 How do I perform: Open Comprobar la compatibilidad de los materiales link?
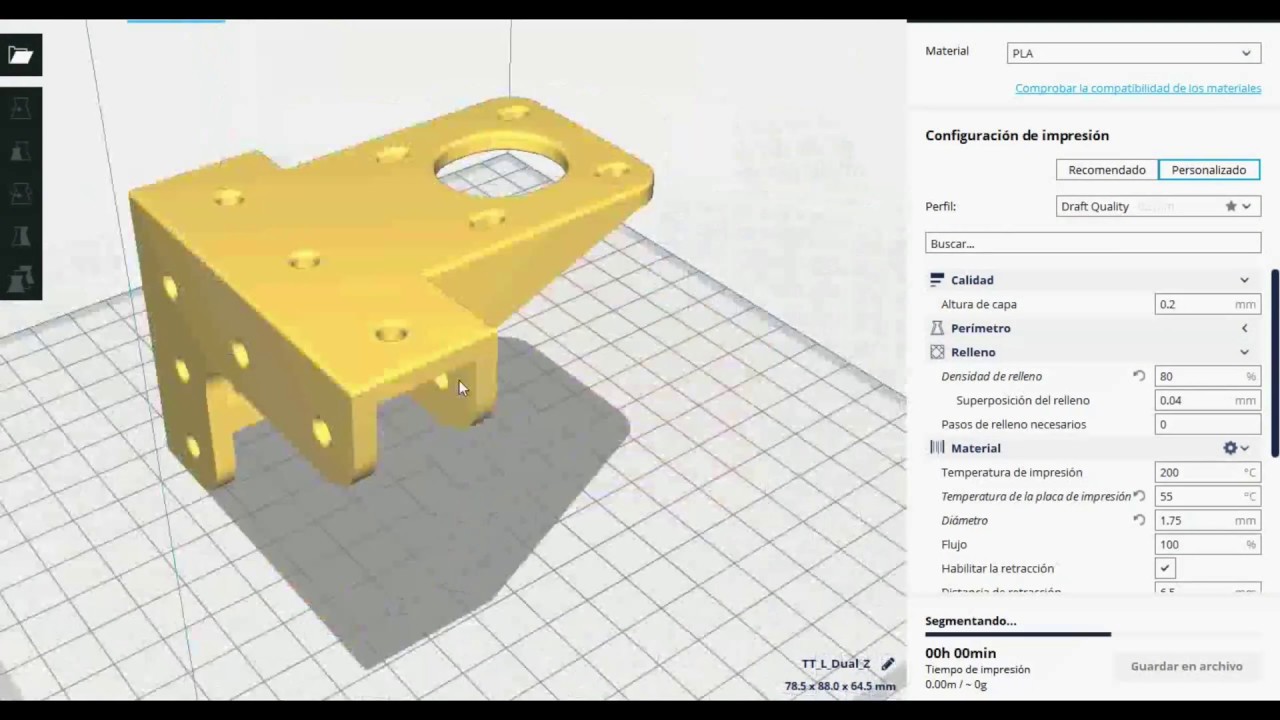pyautogui.click(x=1138, y=88)
